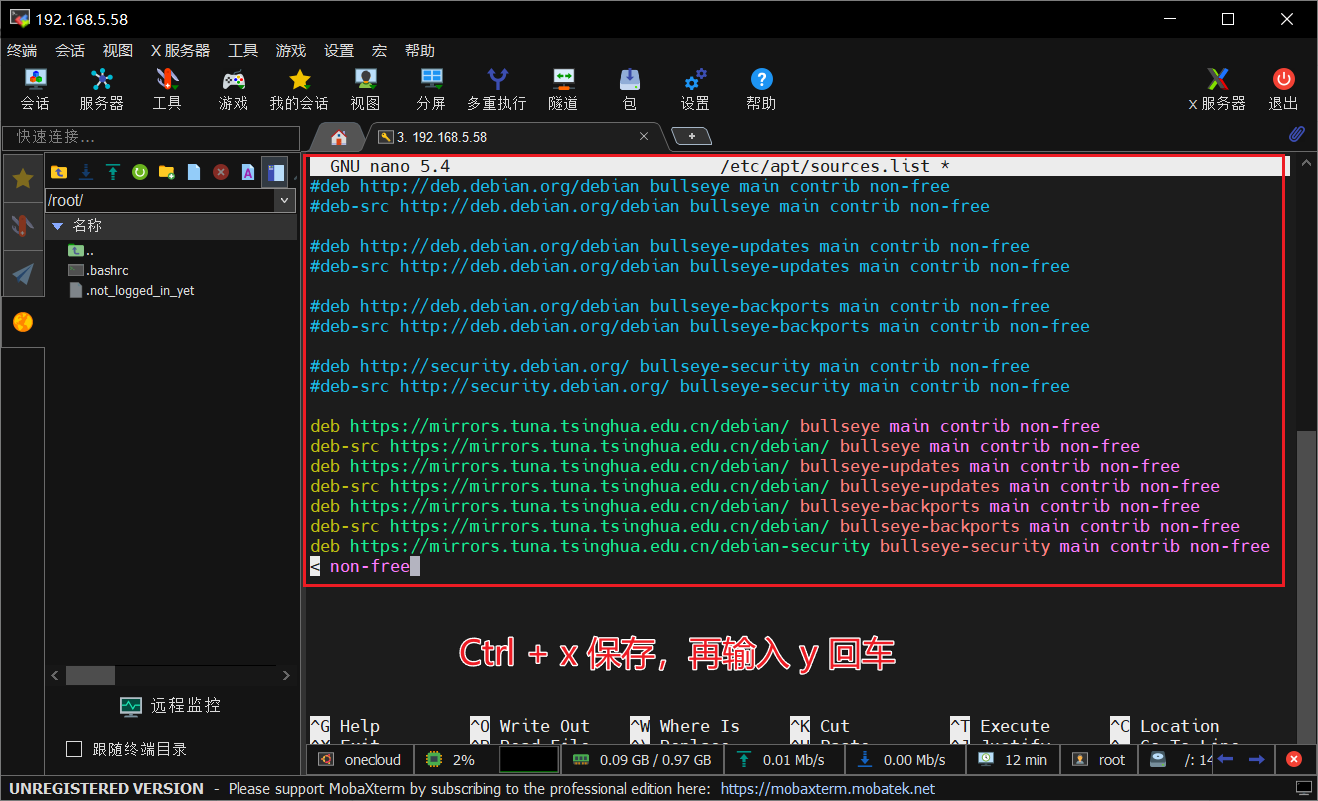
Task: Create a new file in SFTP browser
Action: coord(194,172)
